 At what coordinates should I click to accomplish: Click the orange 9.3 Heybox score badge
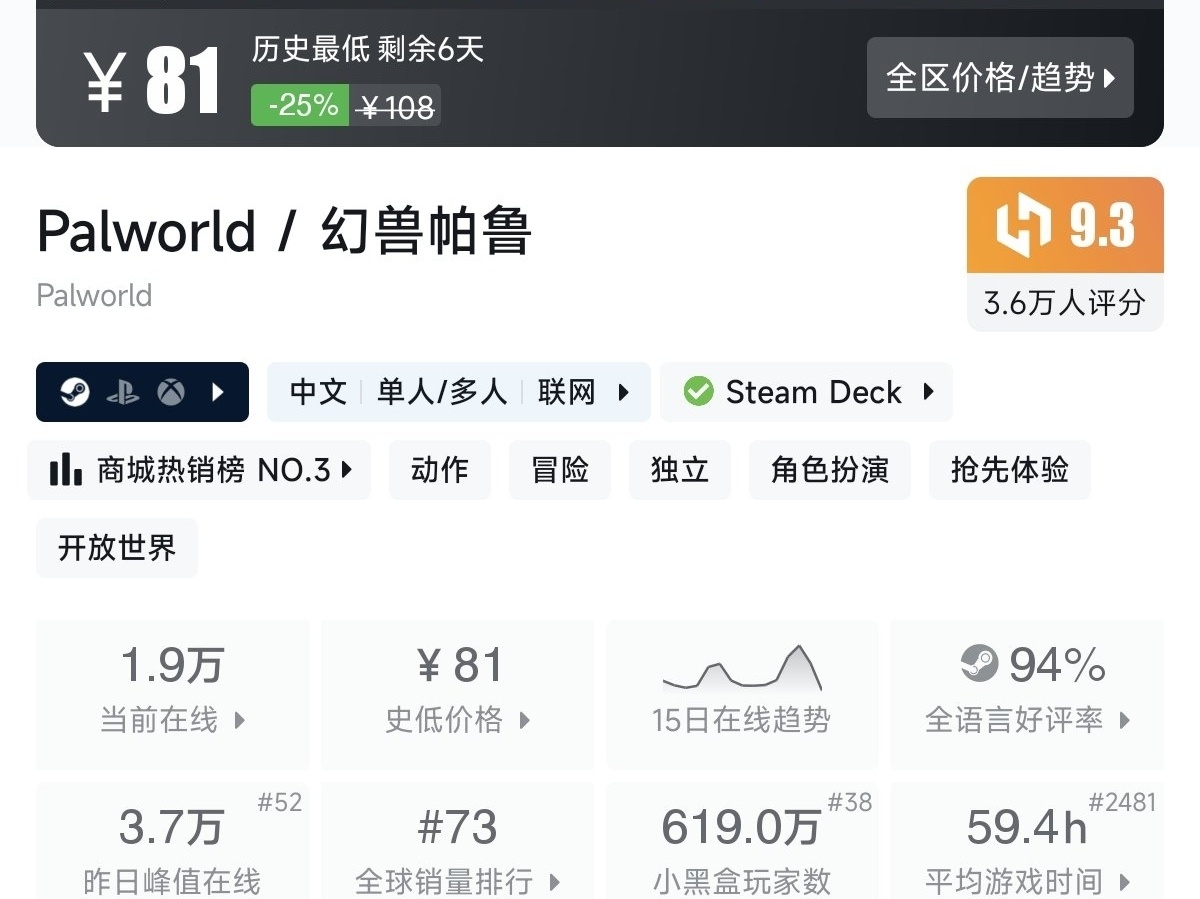(1065, 225)
